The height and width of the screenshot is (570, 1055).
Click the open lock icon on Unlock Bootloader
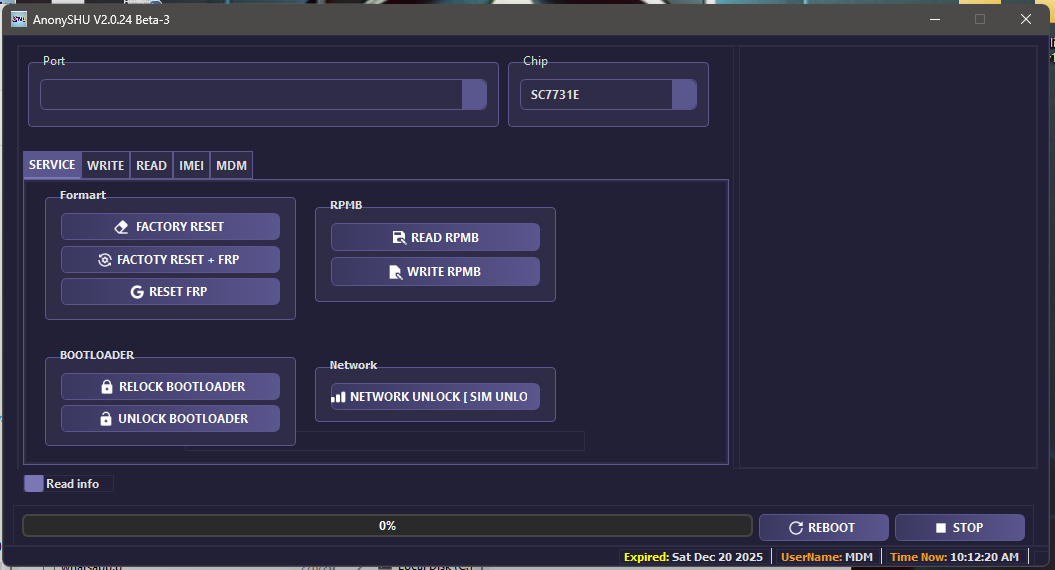point(106,419)
